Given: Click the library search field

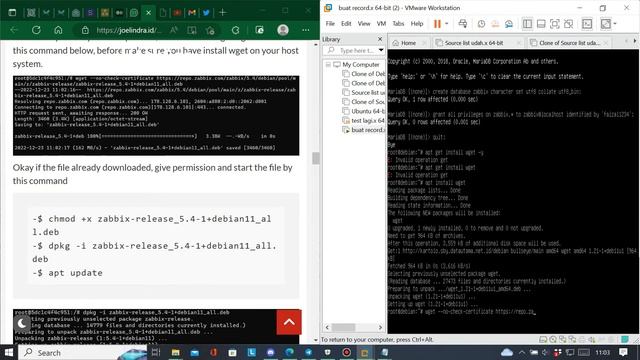Looking at the screenshot, I should coord(353,50).
